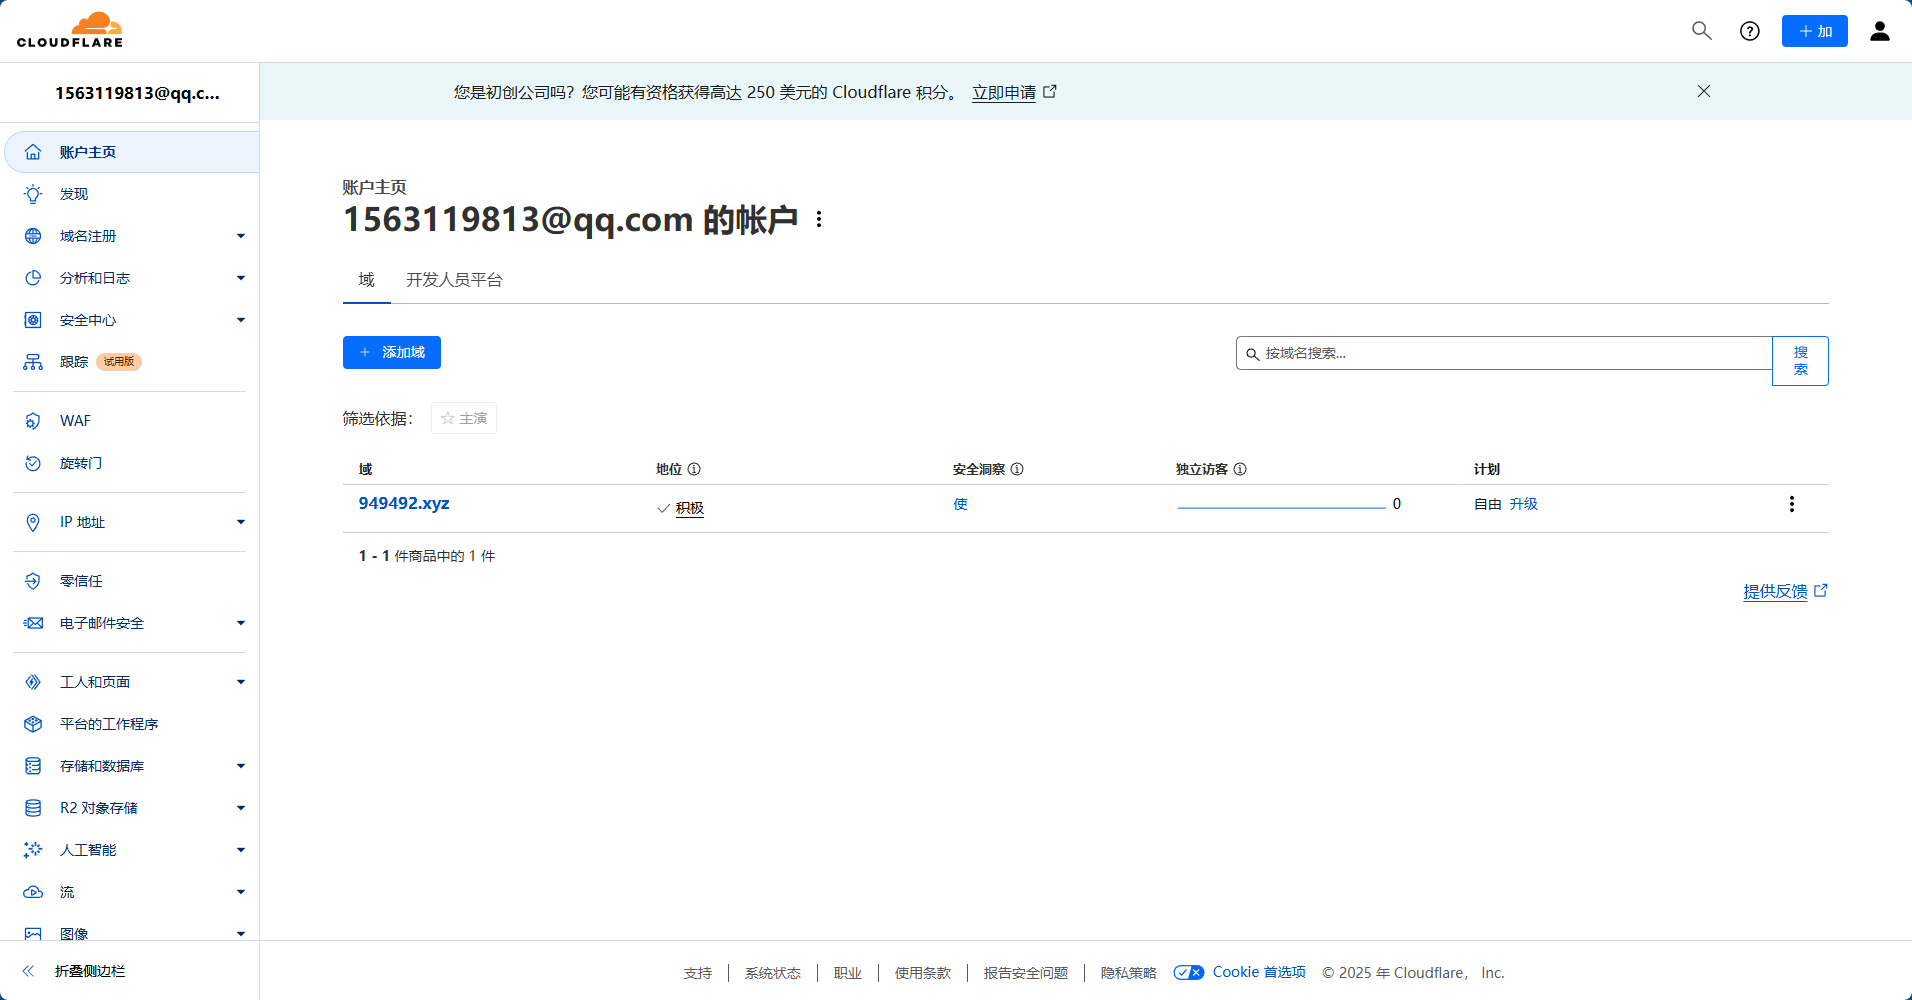
Task: Click the 电子邮件安全 envelope icon
Action: point(33,623)
